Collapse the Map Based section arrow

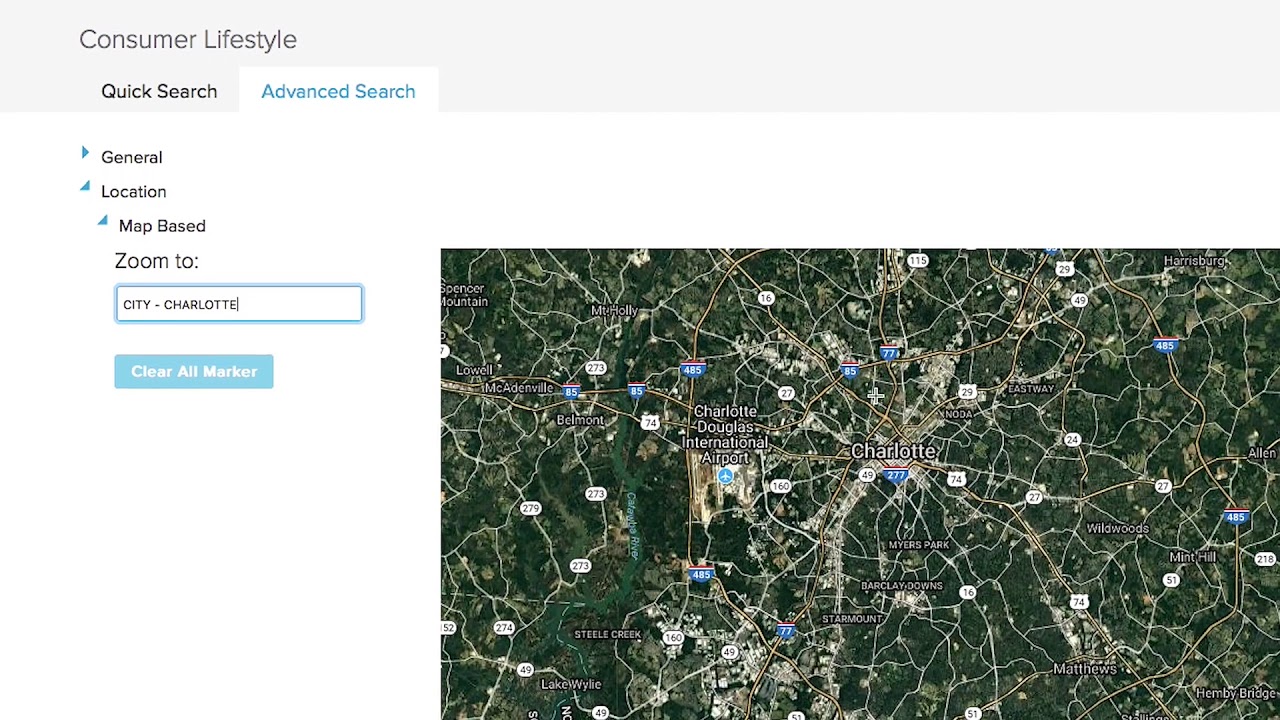pos(102,220)
